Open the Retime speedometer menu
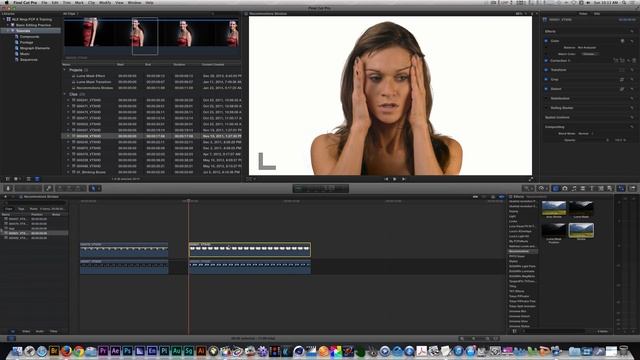640x360 pixels. coord(542,188)
